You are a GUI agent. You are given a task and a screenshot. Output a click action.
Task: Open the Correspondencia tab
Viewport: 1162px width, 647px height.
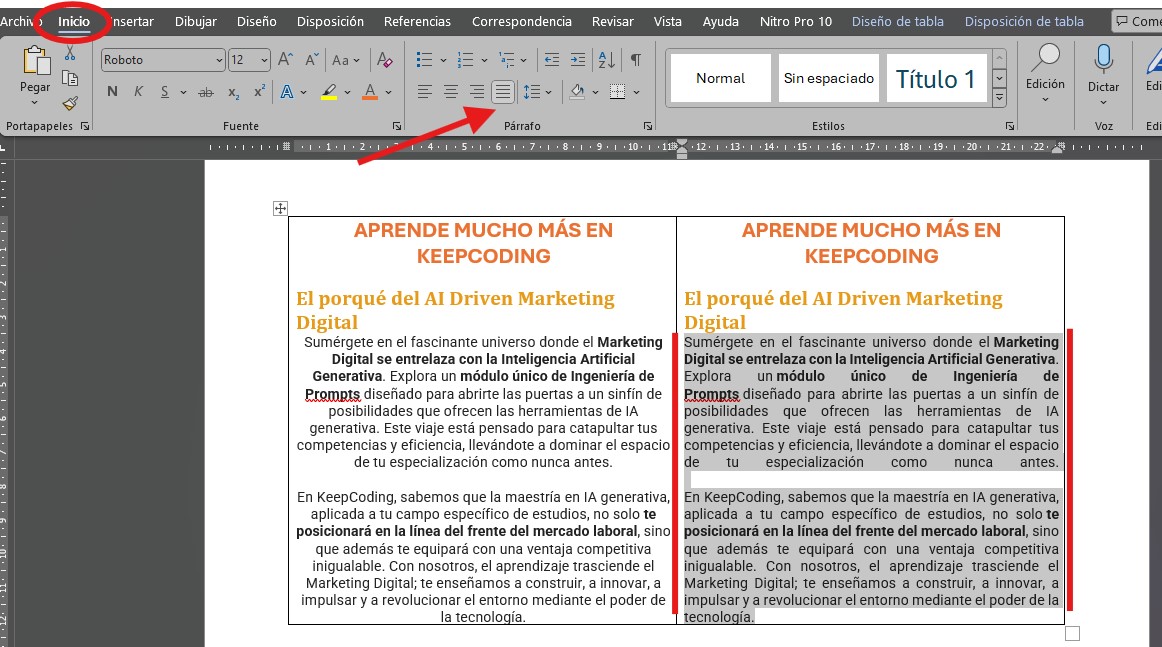point(522,21)
